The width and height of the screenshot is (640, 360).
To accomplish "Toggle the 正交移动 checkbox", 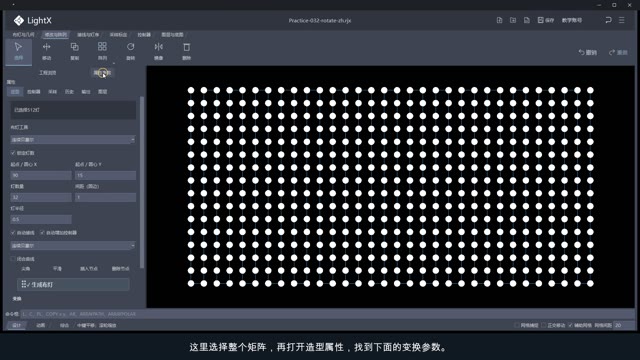I will click(544, 325).
